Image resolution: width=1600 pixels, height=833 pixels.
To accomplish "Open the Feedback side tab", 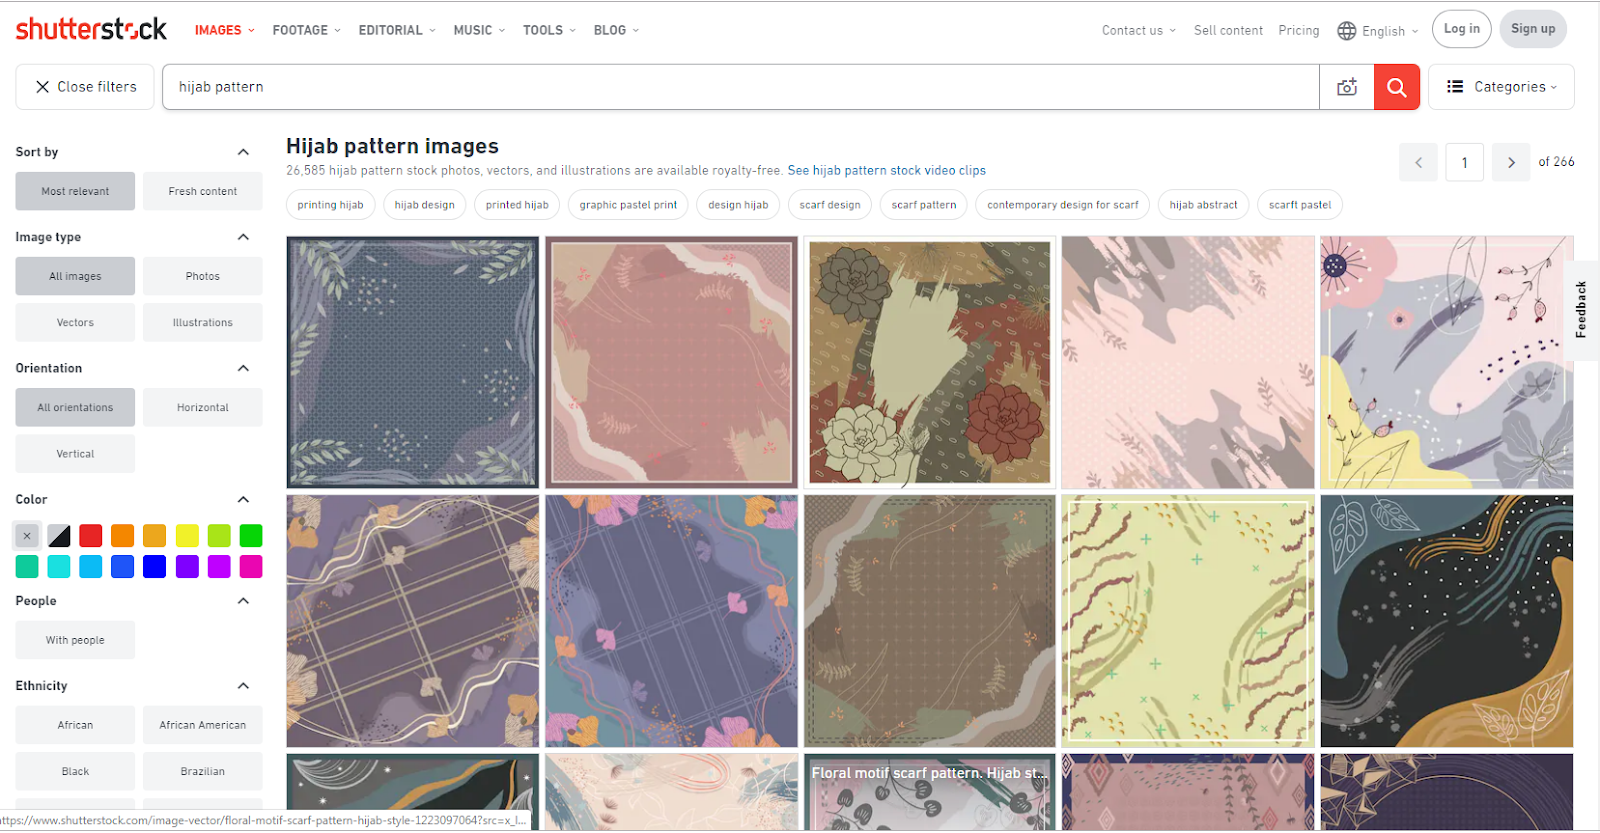I will 1582,309.
